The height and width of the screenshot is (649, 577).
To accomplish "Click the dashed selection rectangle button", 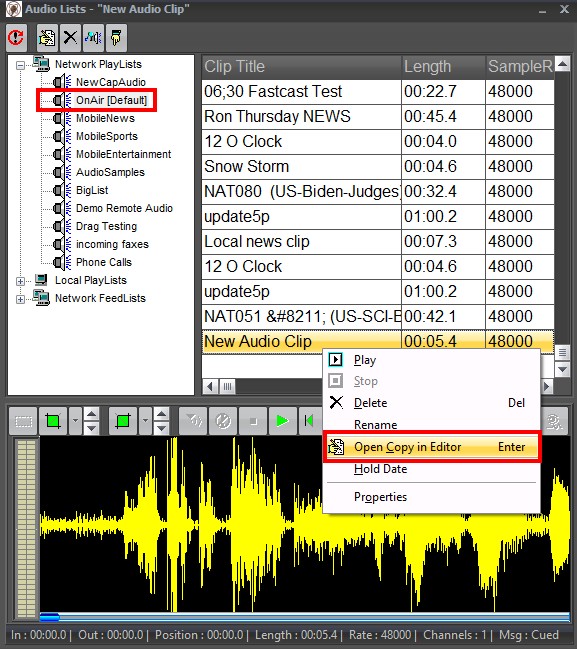I will 23,421.
